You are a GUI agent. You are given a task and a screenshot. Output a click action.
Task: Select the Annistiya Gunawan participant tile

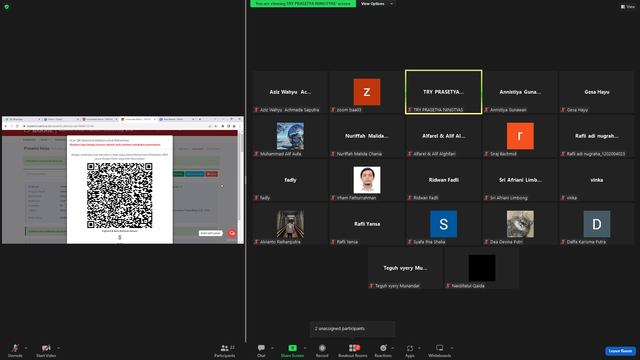[520, 92]
